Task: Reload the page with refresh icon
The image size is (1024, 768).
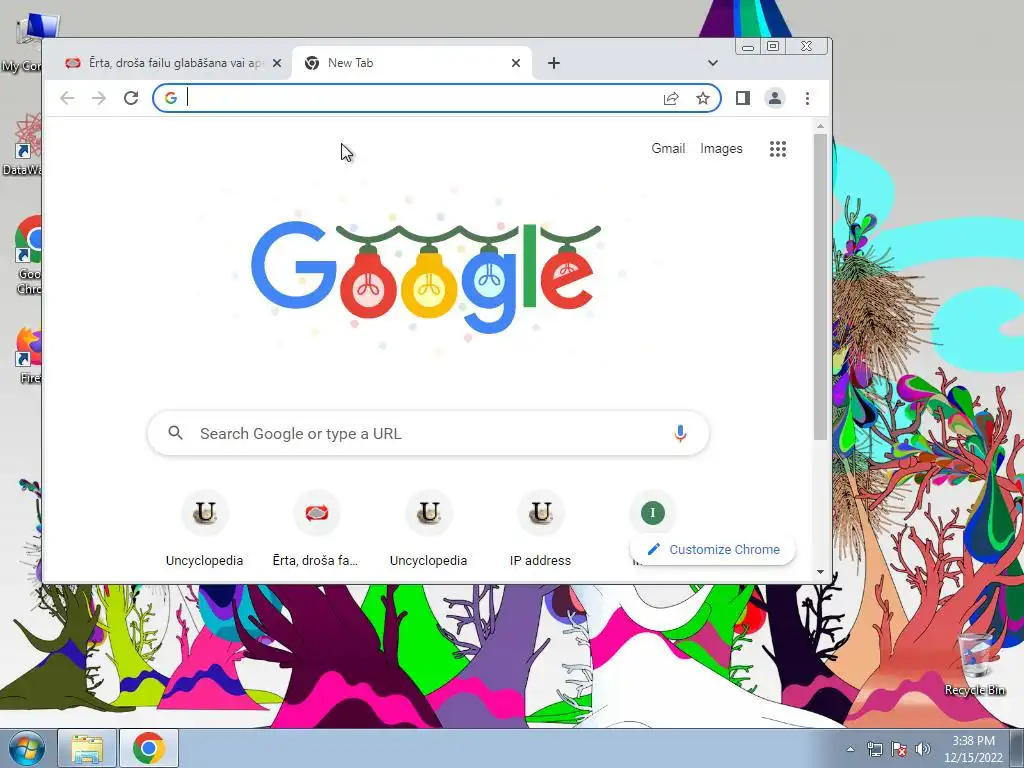Action: 131,98
